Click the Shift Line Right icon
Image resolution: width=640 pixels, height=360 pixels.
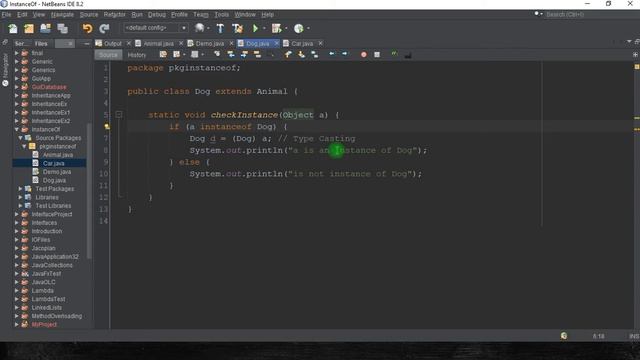[x=345, y=54]
